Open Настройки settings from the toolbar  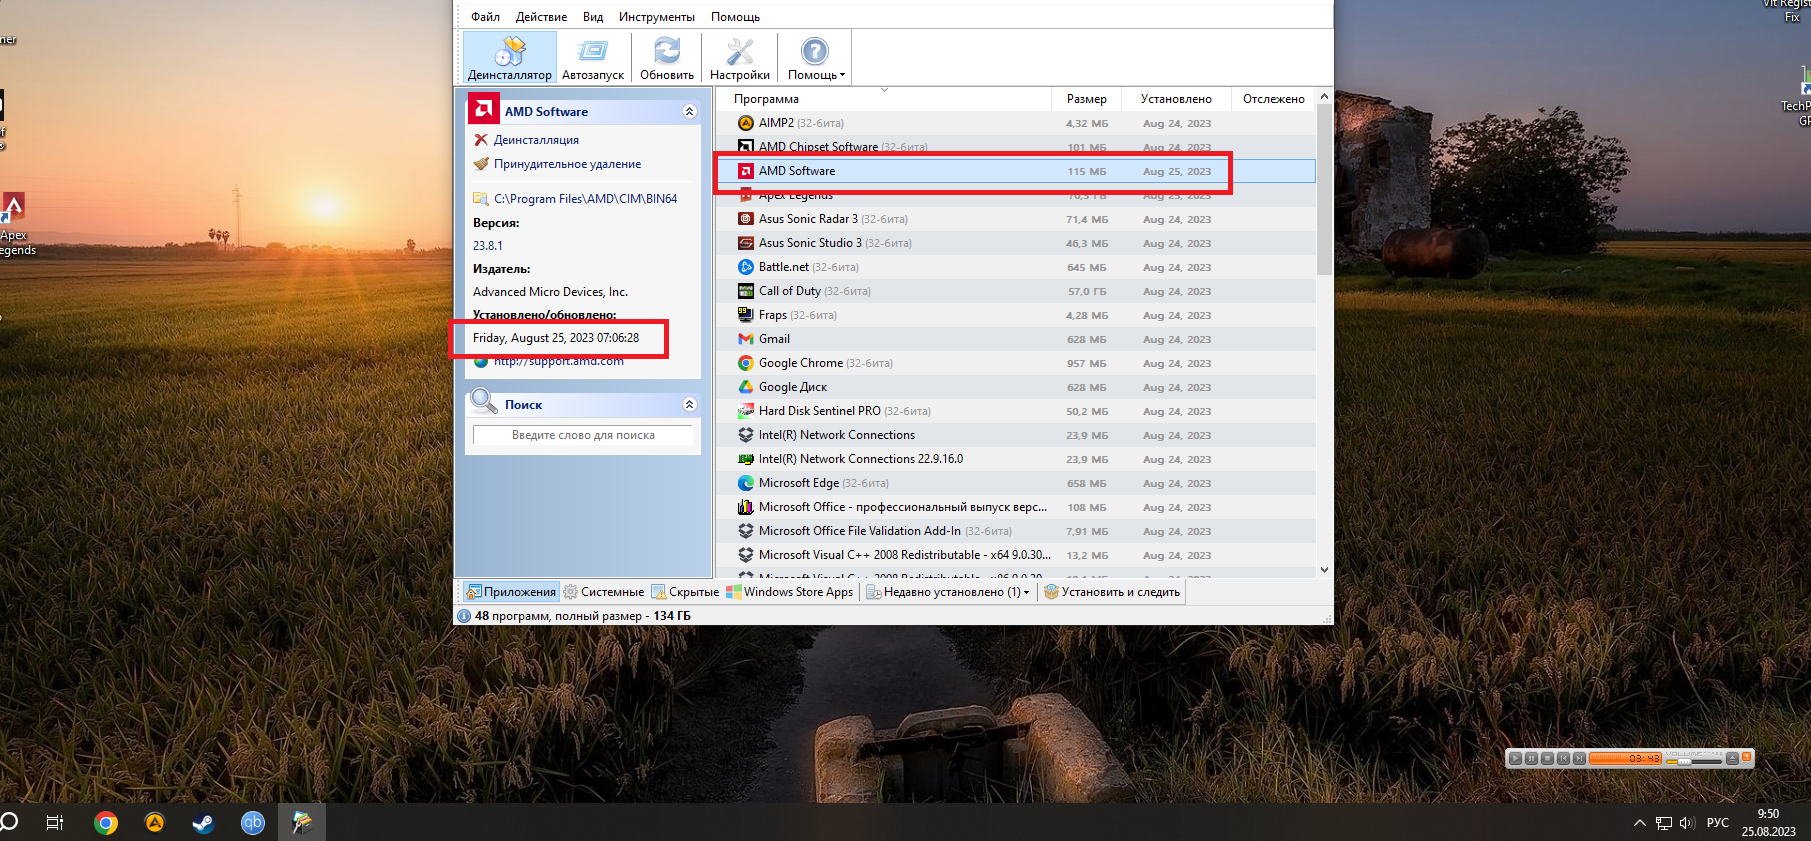(x=740, y=58)
